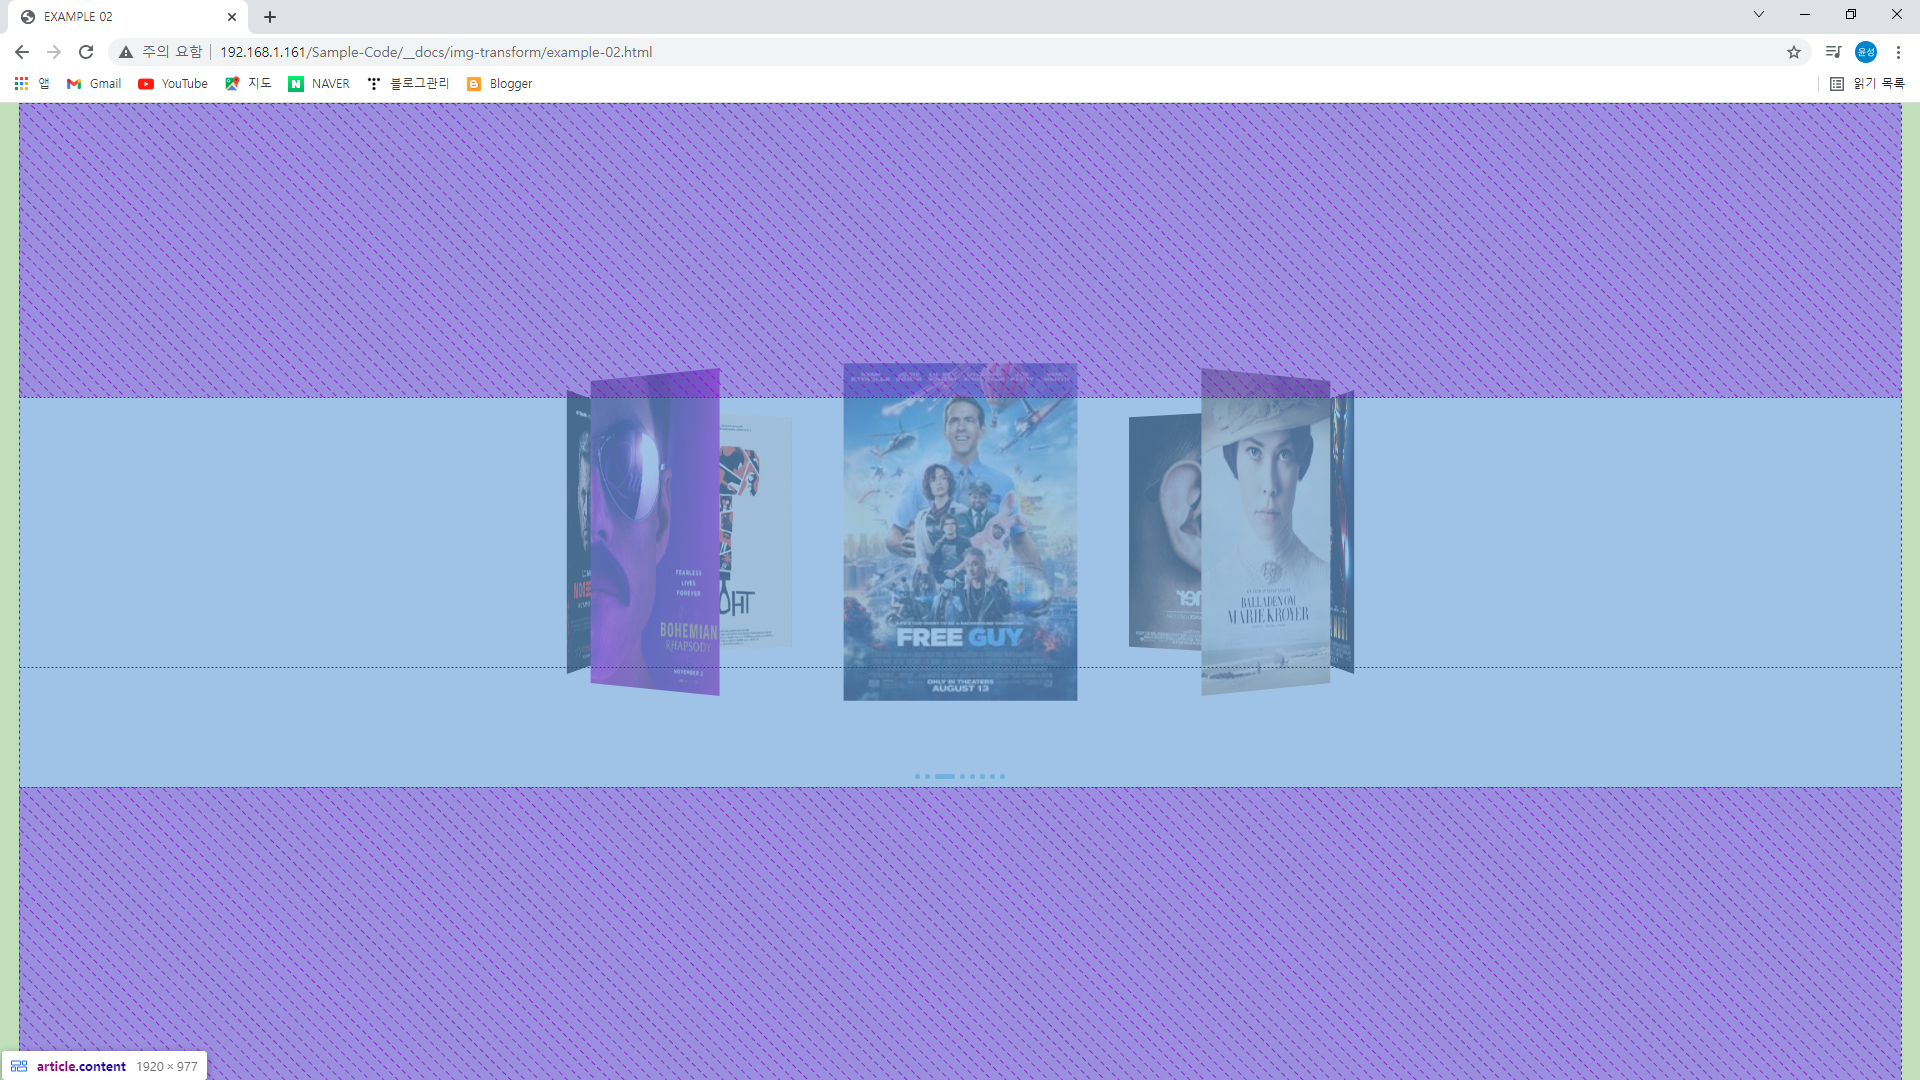Image resolution: width=1920 pixels, height=1080 pixels.
Task: Open the Chrome three-dot menu
Action: (1898, 52)
